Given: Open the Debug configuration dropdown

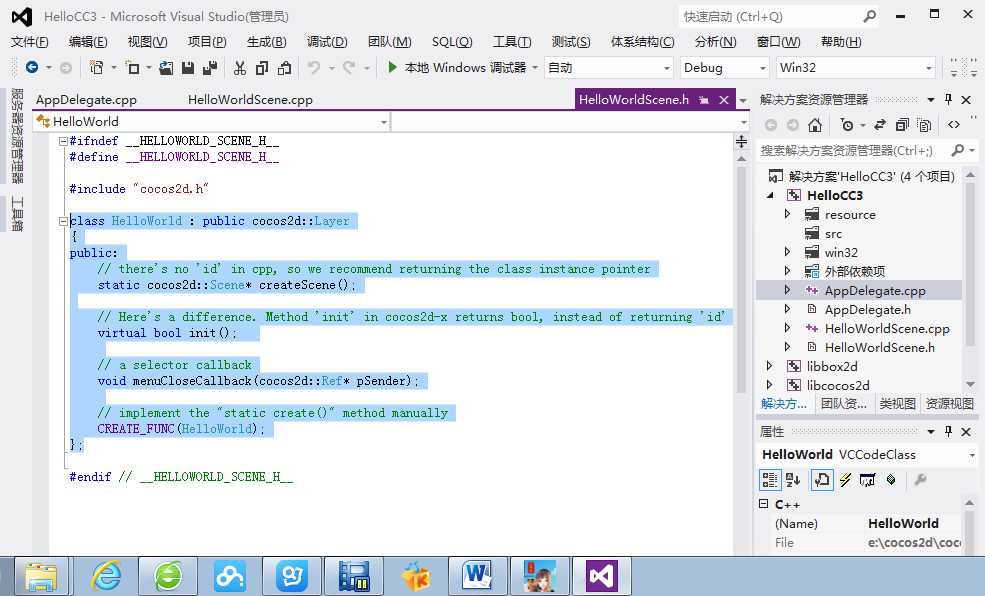Looking at the screenshot, I should 763,68.
